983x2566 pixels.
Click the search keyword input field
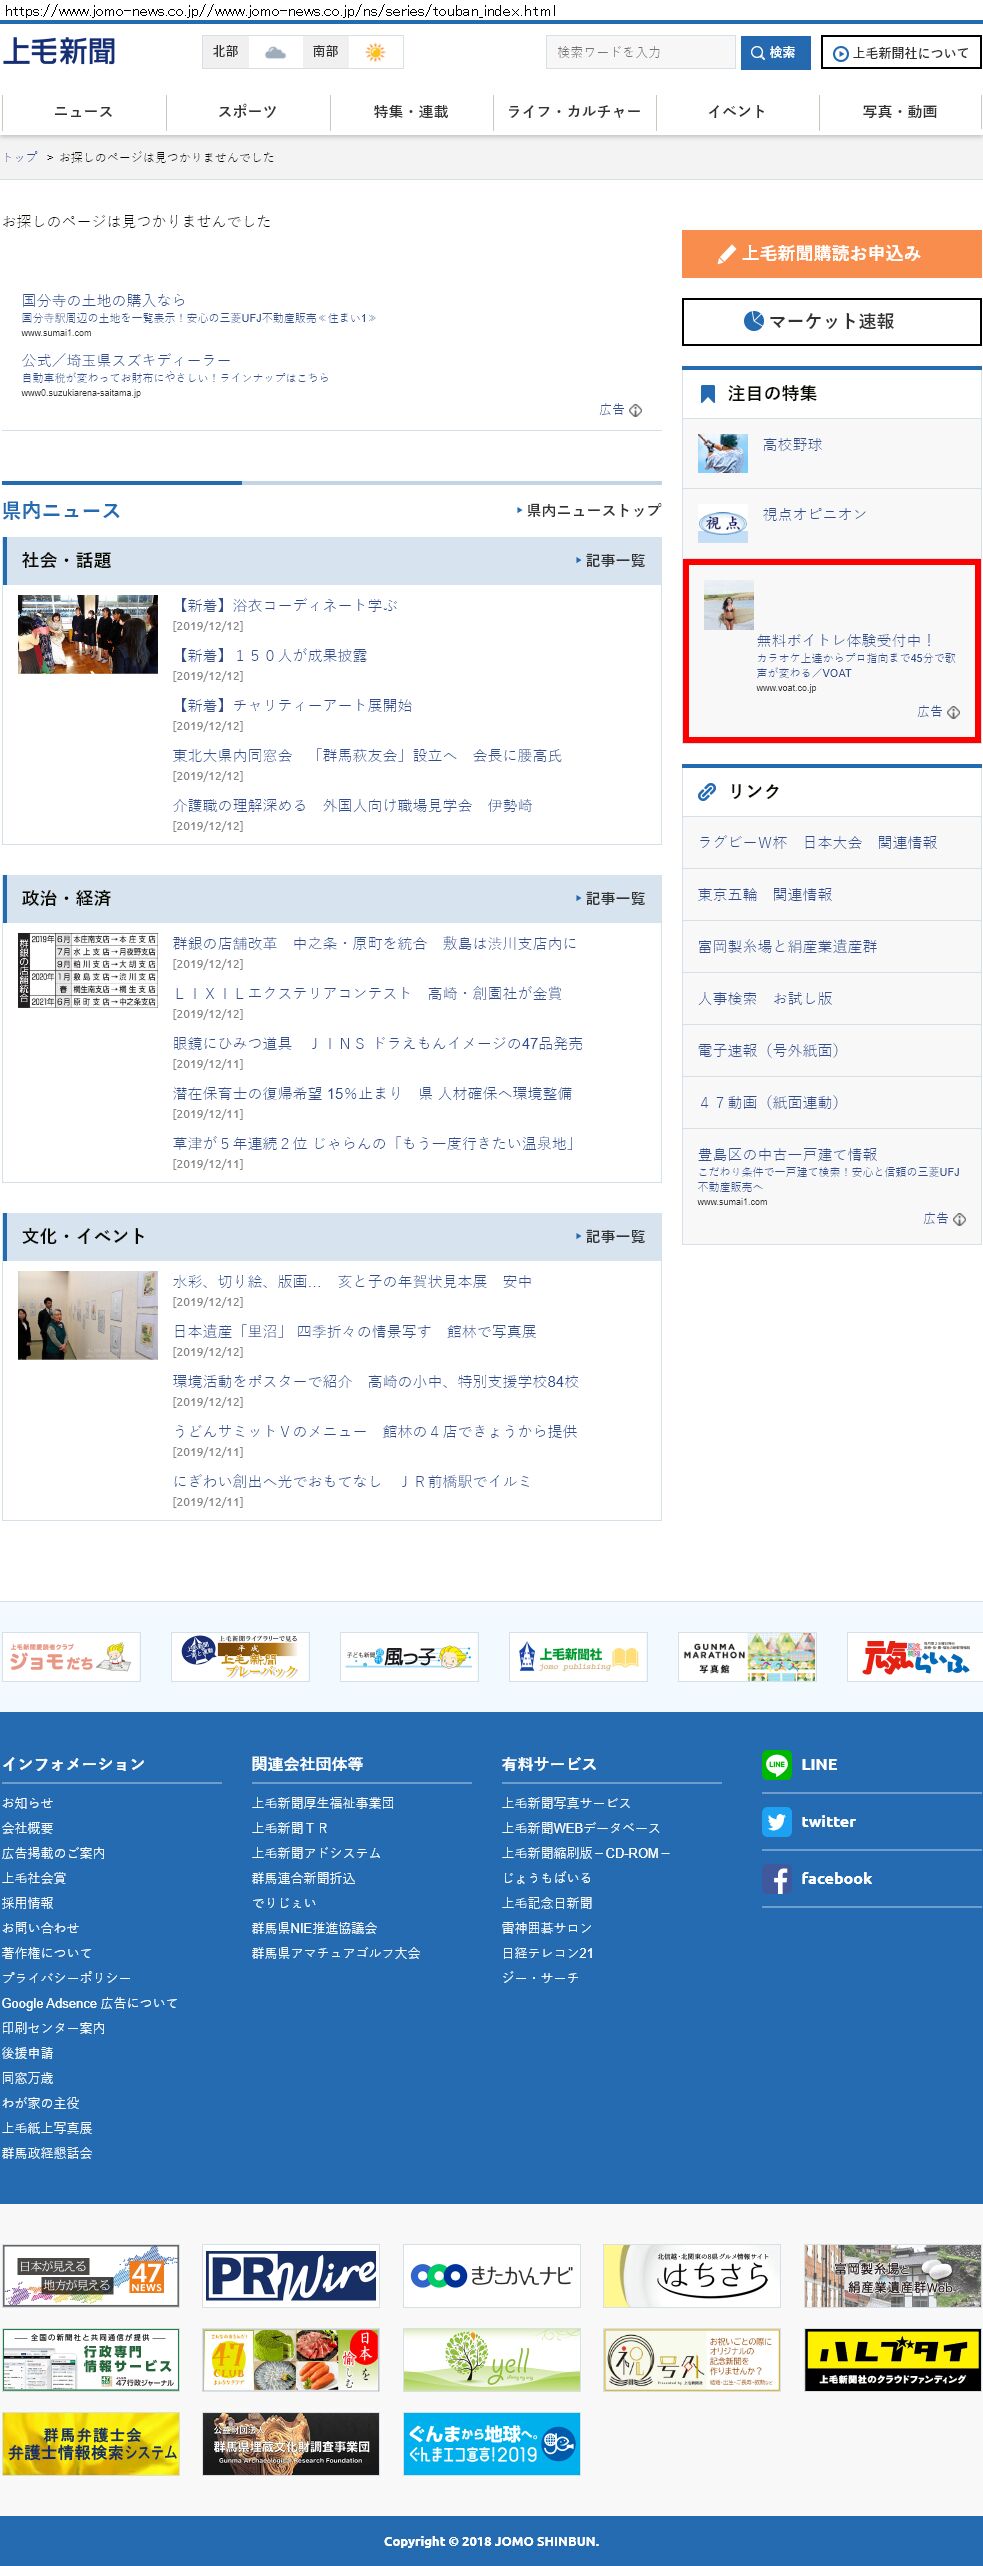click(x=640, y=52)
